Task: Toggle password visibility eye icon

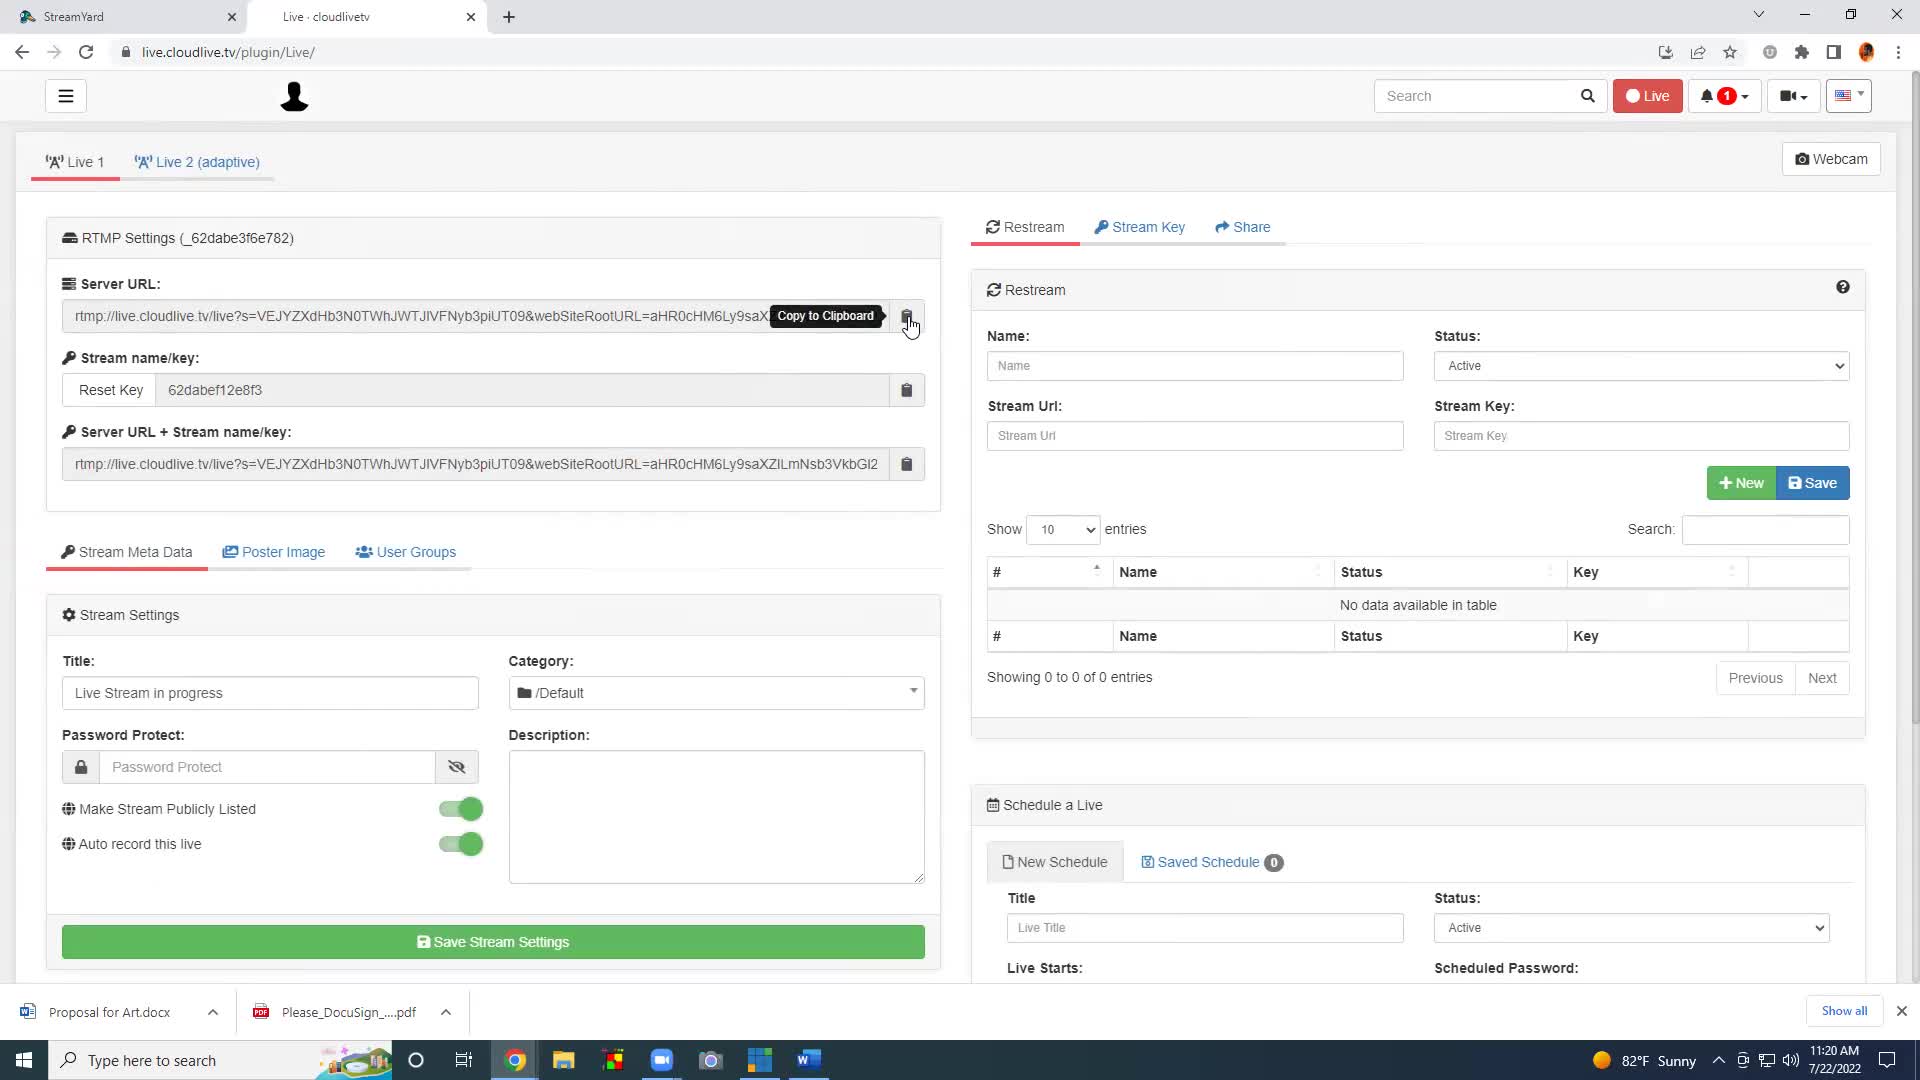Action: tap(457, 767)
